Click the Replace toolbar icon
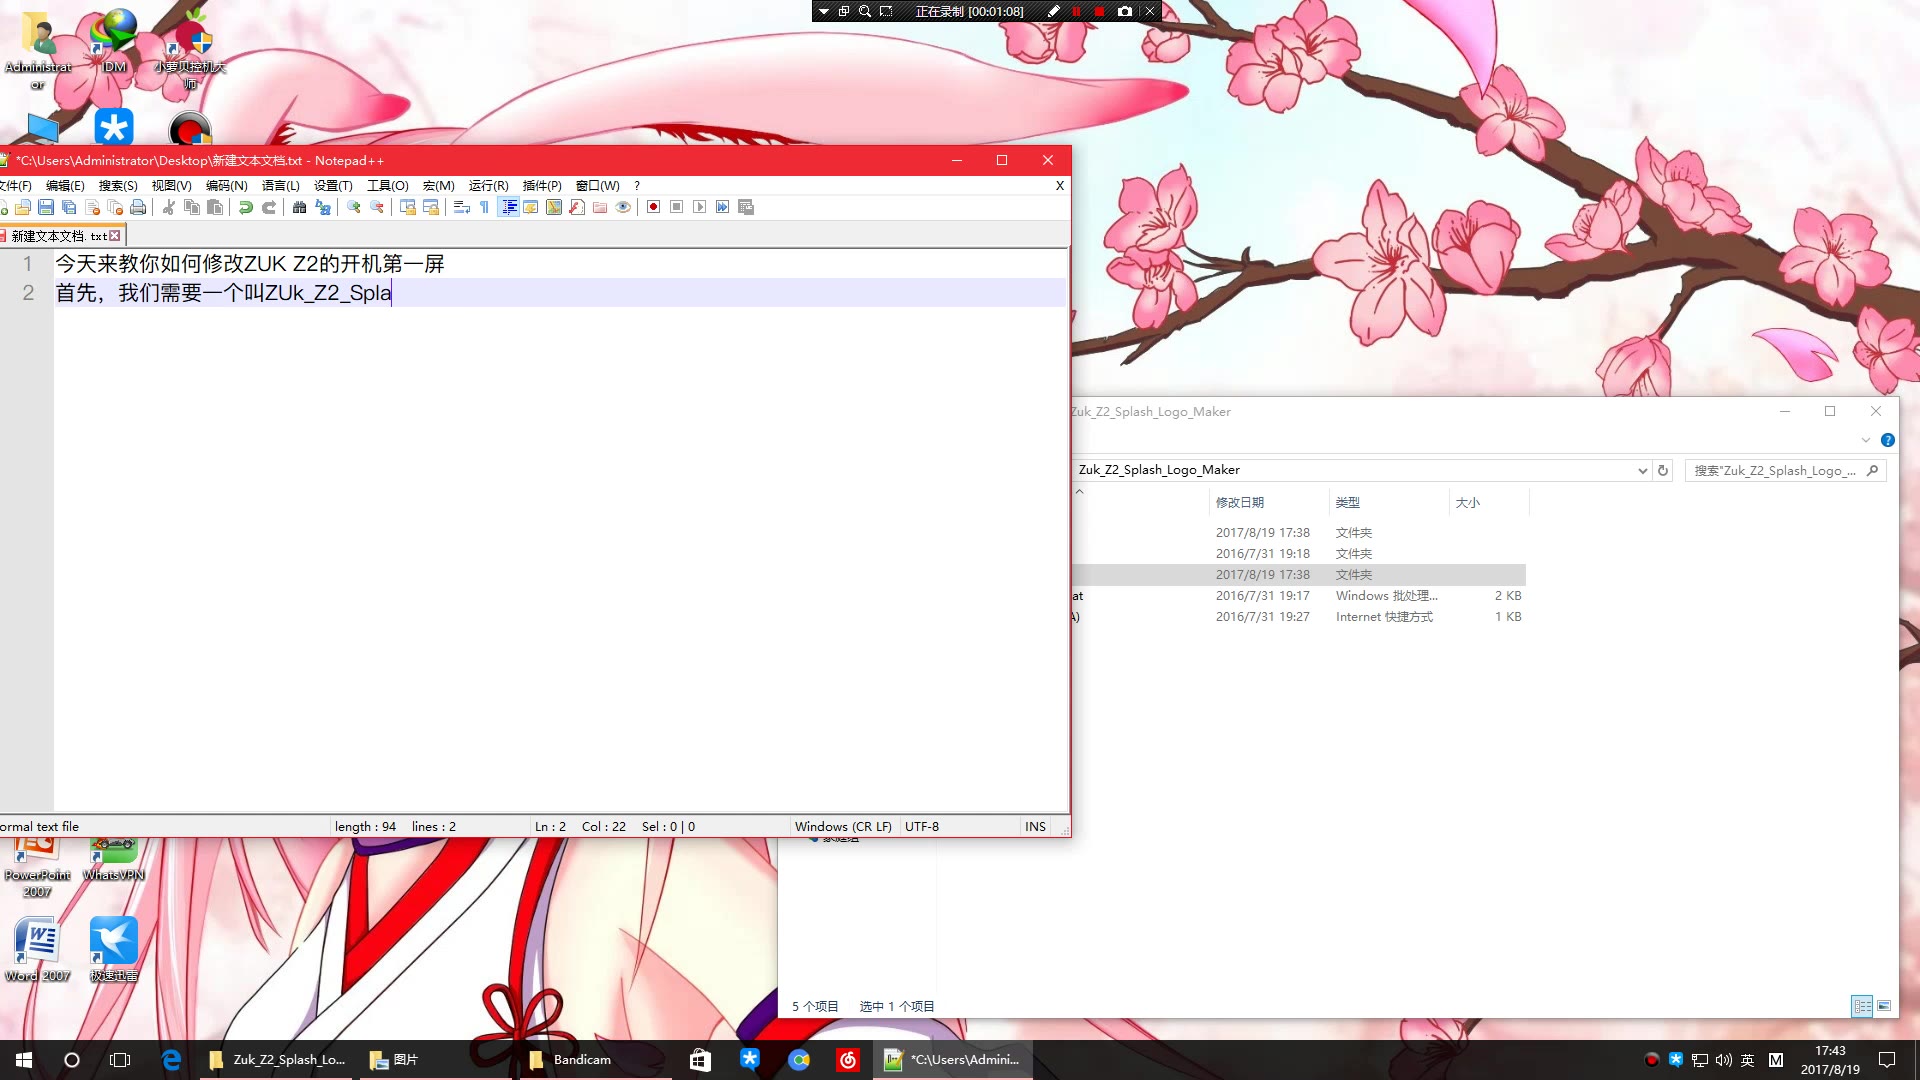Viewport: 1920px width, 1080px height. (323, 207)
